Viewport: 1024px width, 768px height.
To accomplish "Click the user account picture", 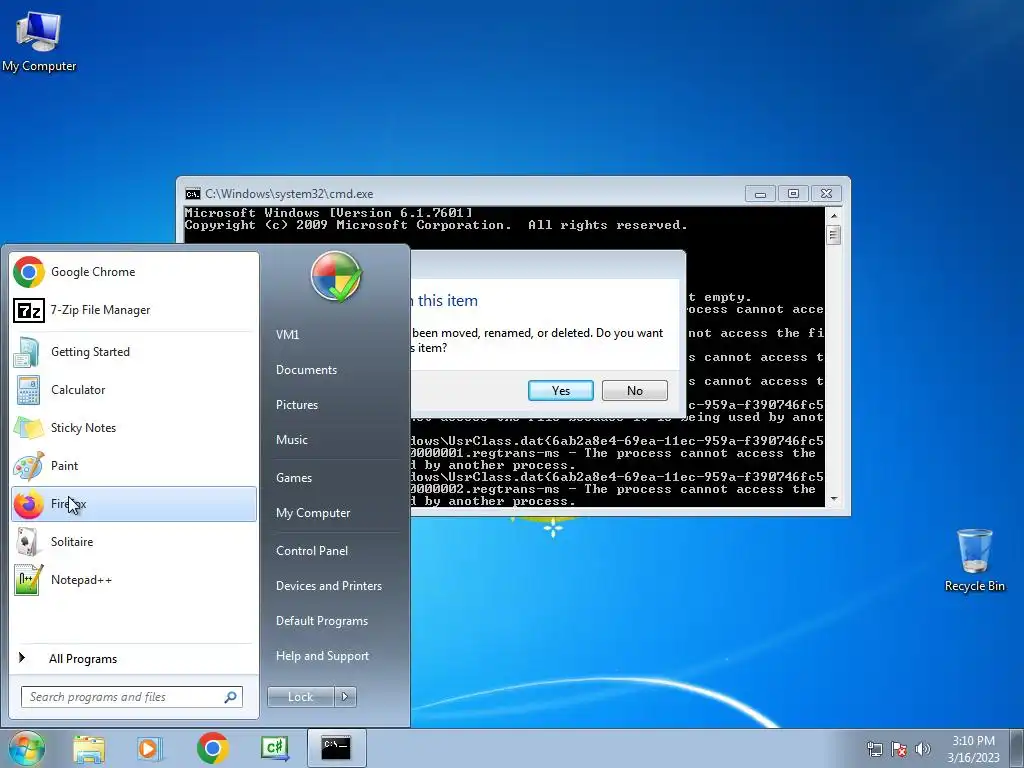I will coord(336,276).
